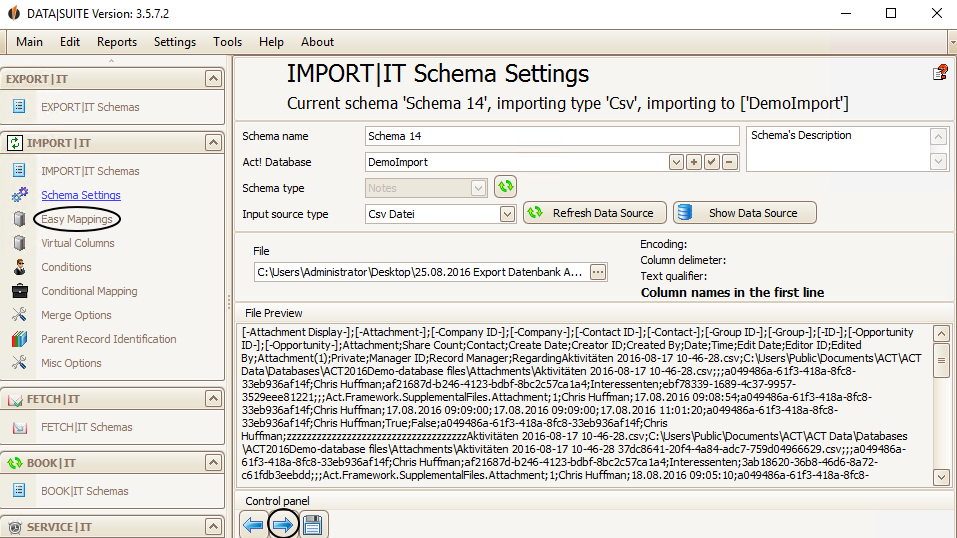Open Conditions in the sidebar
This screenshot has width=957, height=538.
(x=66, y=267)
